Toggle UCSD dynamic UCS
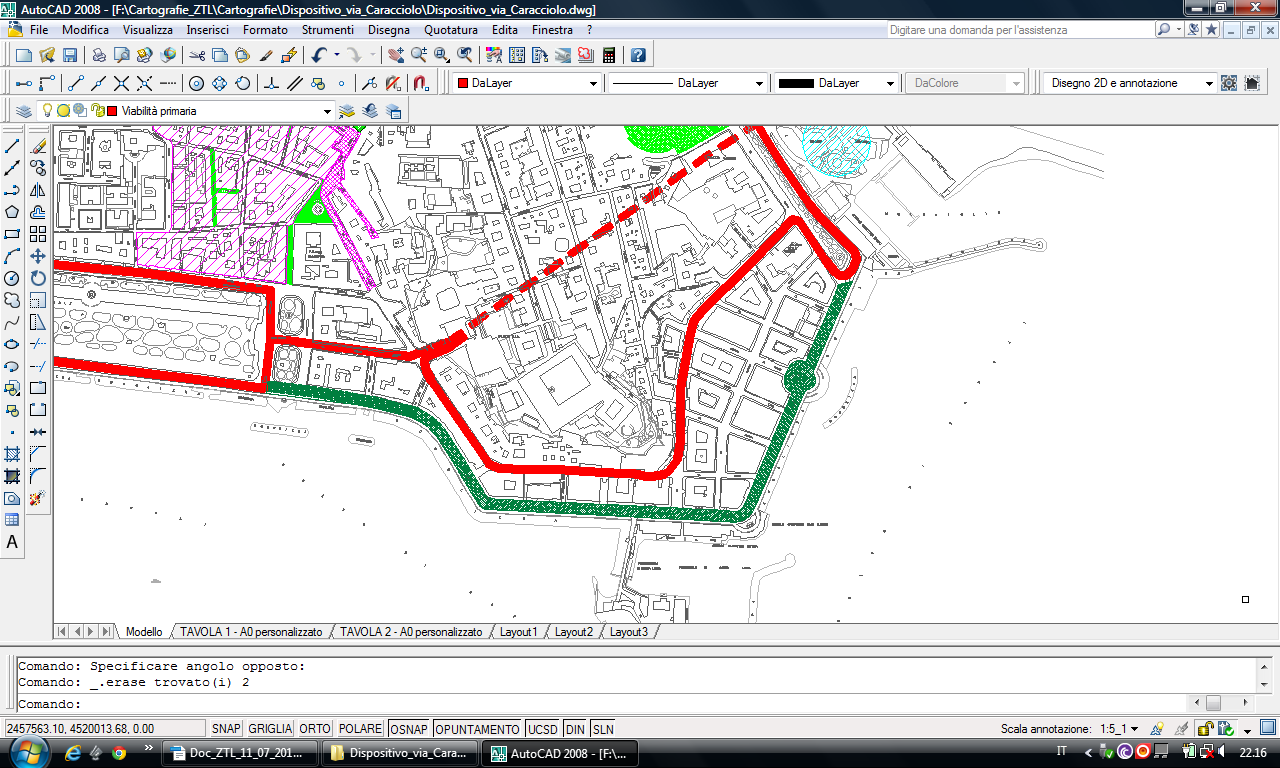Screen dimensions: 1280x768 (543, 729)
